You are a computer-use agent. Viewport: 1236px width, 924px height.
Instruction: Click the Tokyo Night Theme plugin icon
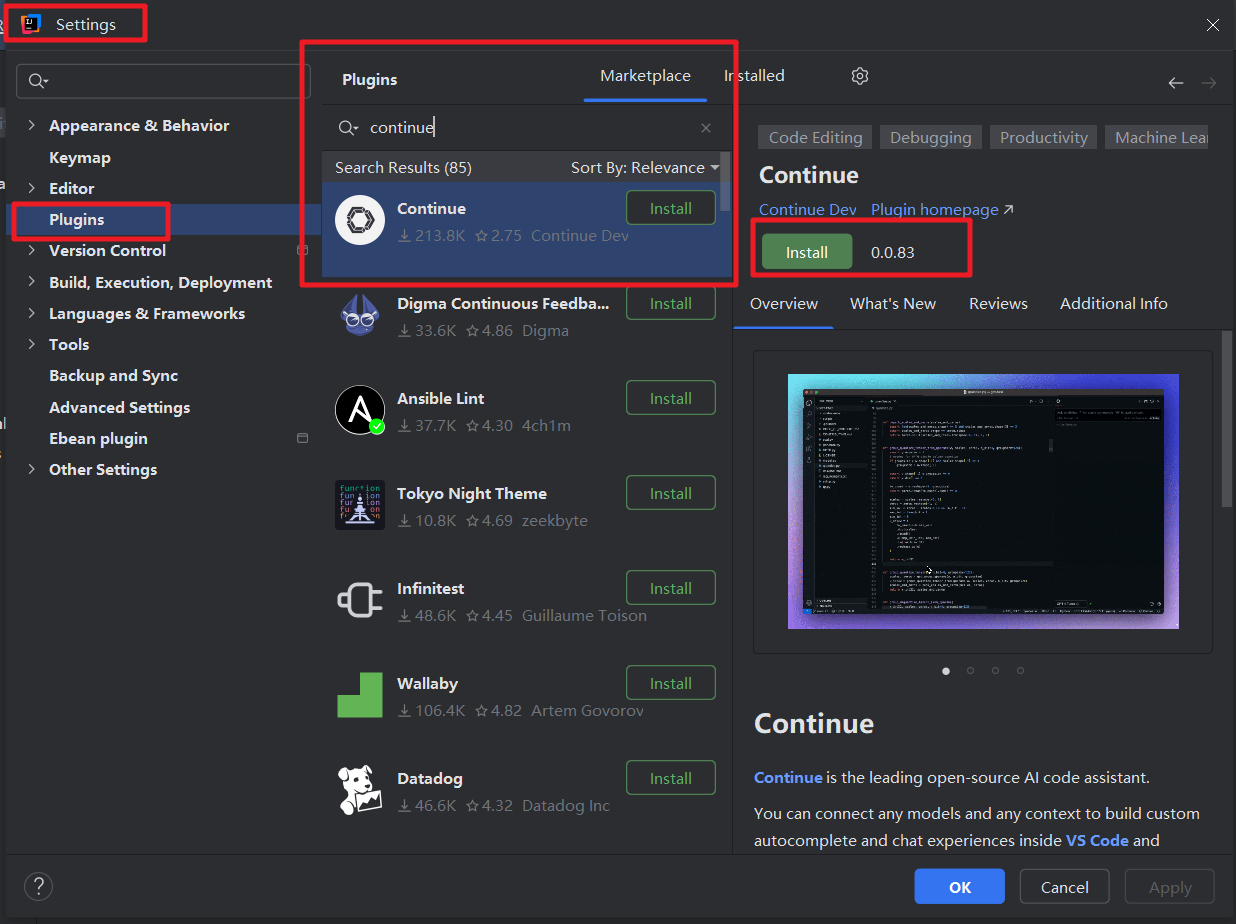[x=360, y=506]
